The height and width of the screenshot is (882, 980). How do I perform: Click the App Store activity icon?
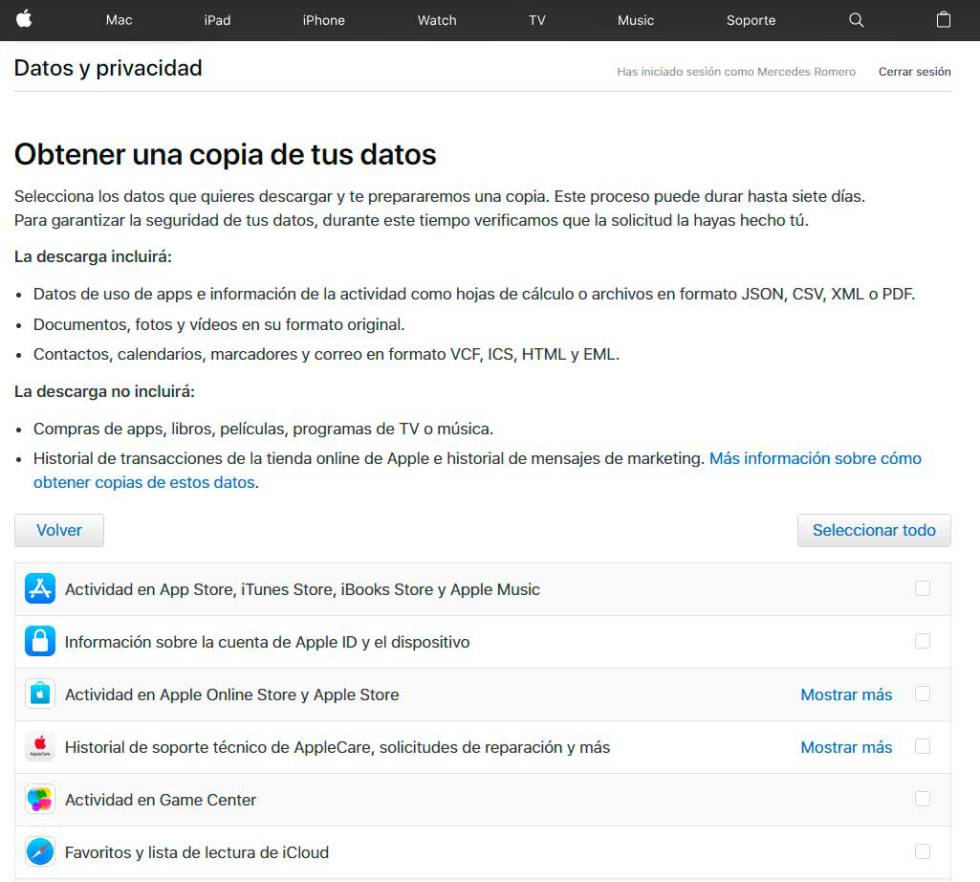(40, 589)
